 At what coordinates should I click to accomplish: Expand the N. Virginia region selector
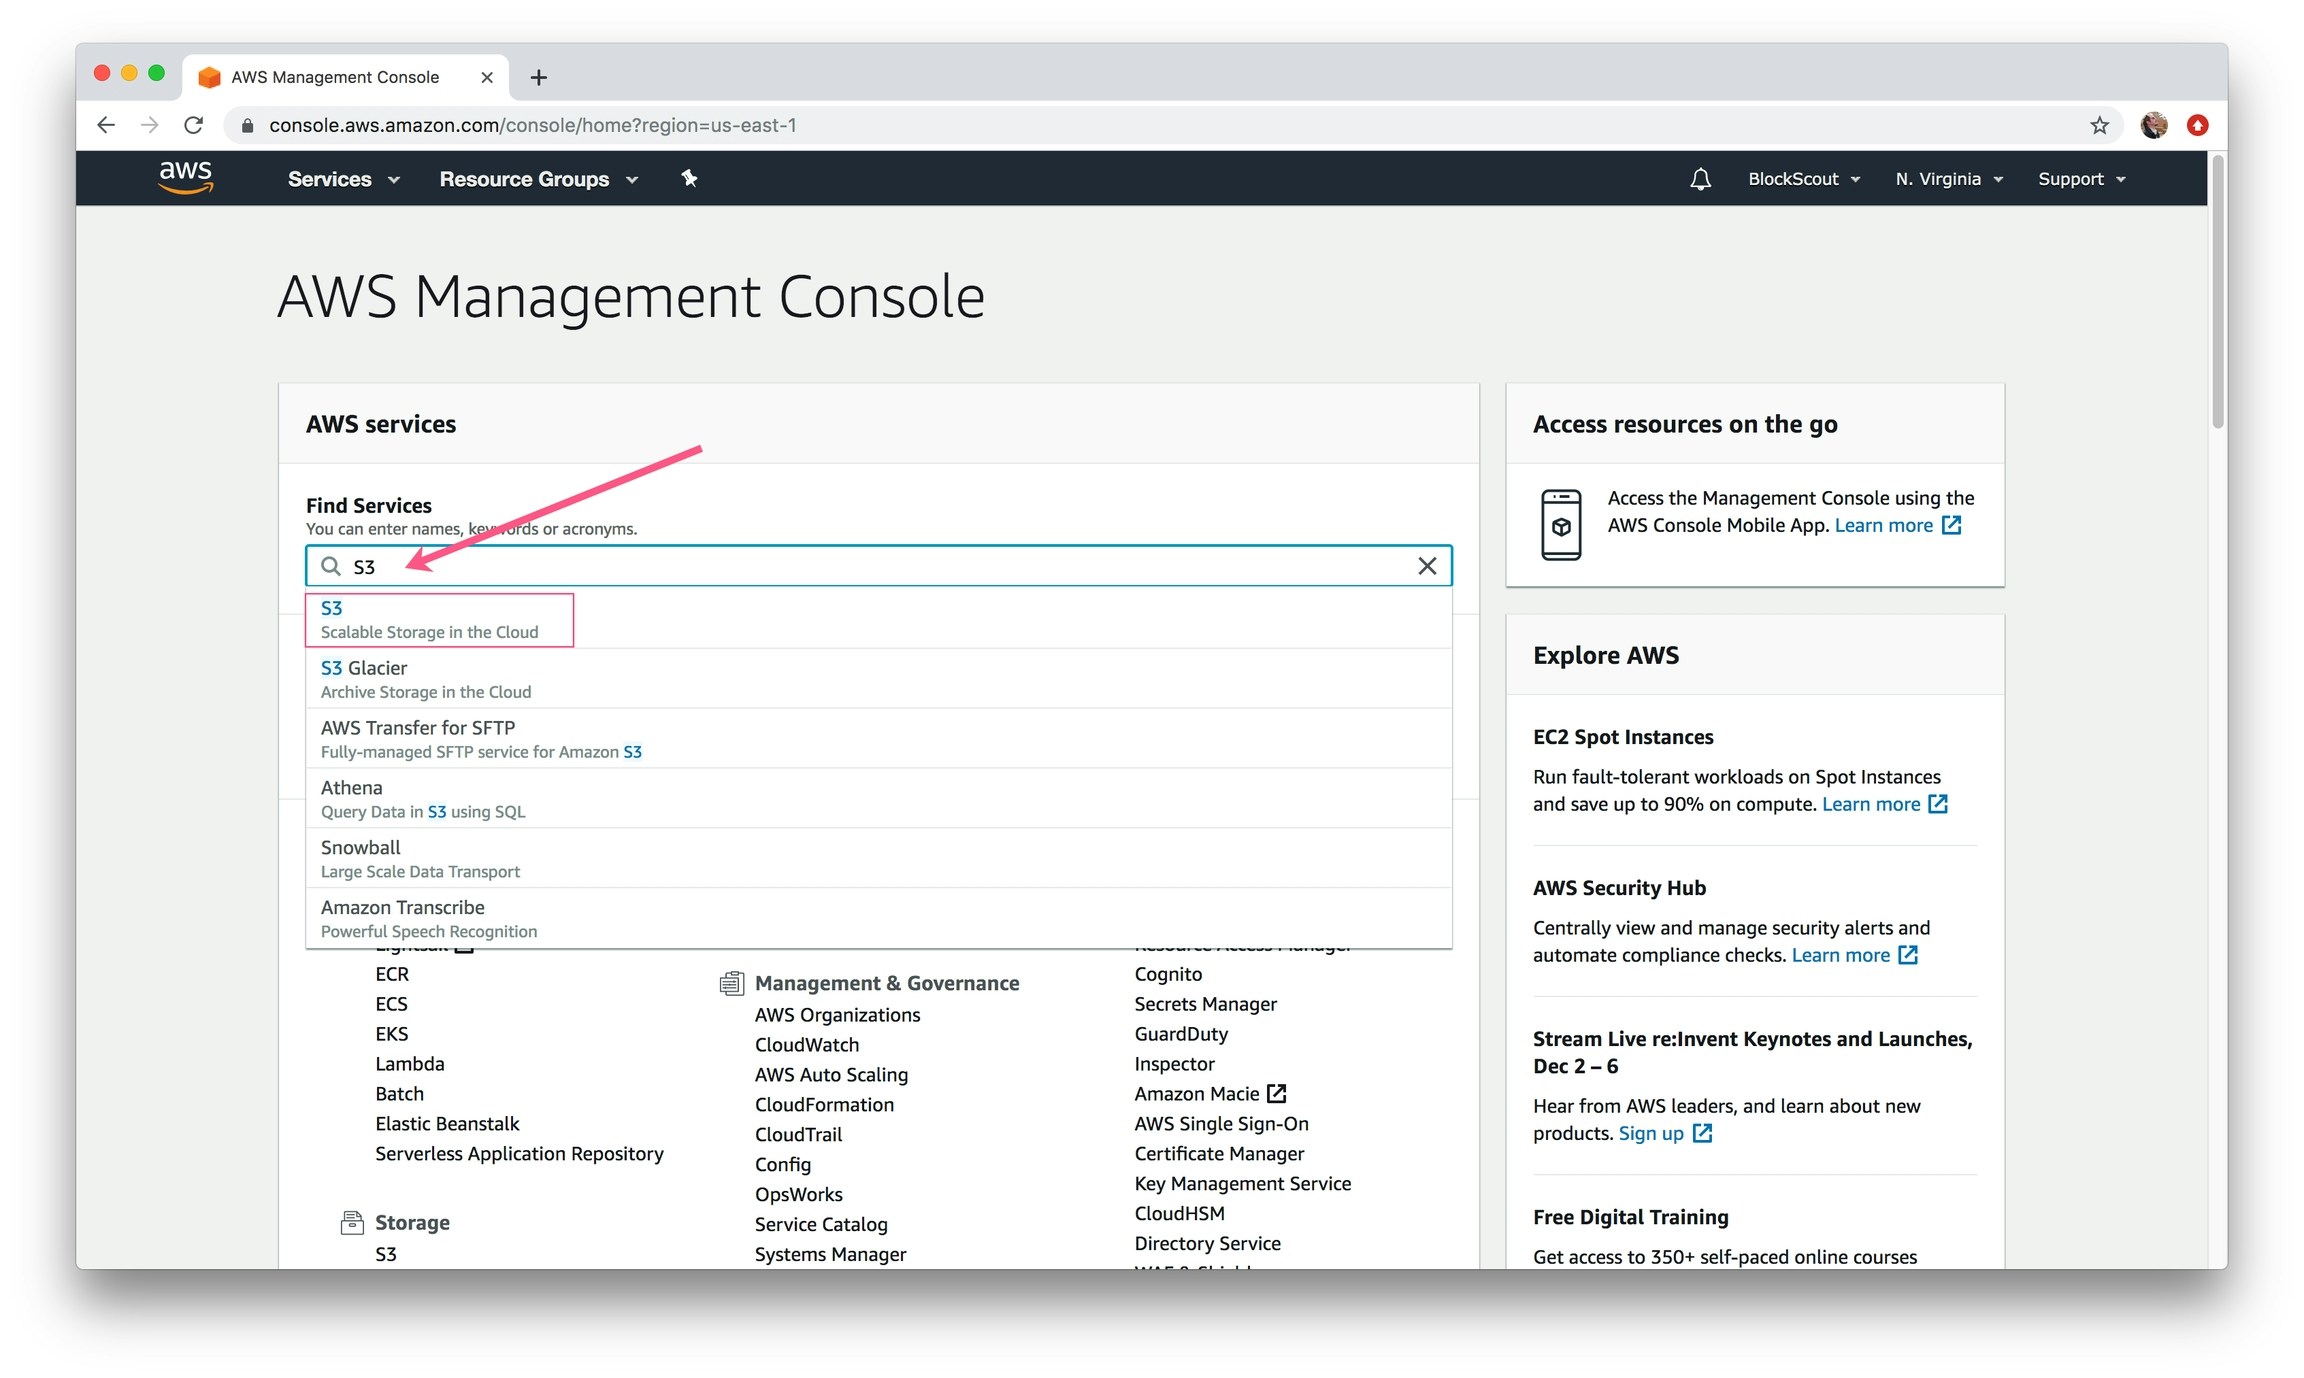(x=1948, y=179)
